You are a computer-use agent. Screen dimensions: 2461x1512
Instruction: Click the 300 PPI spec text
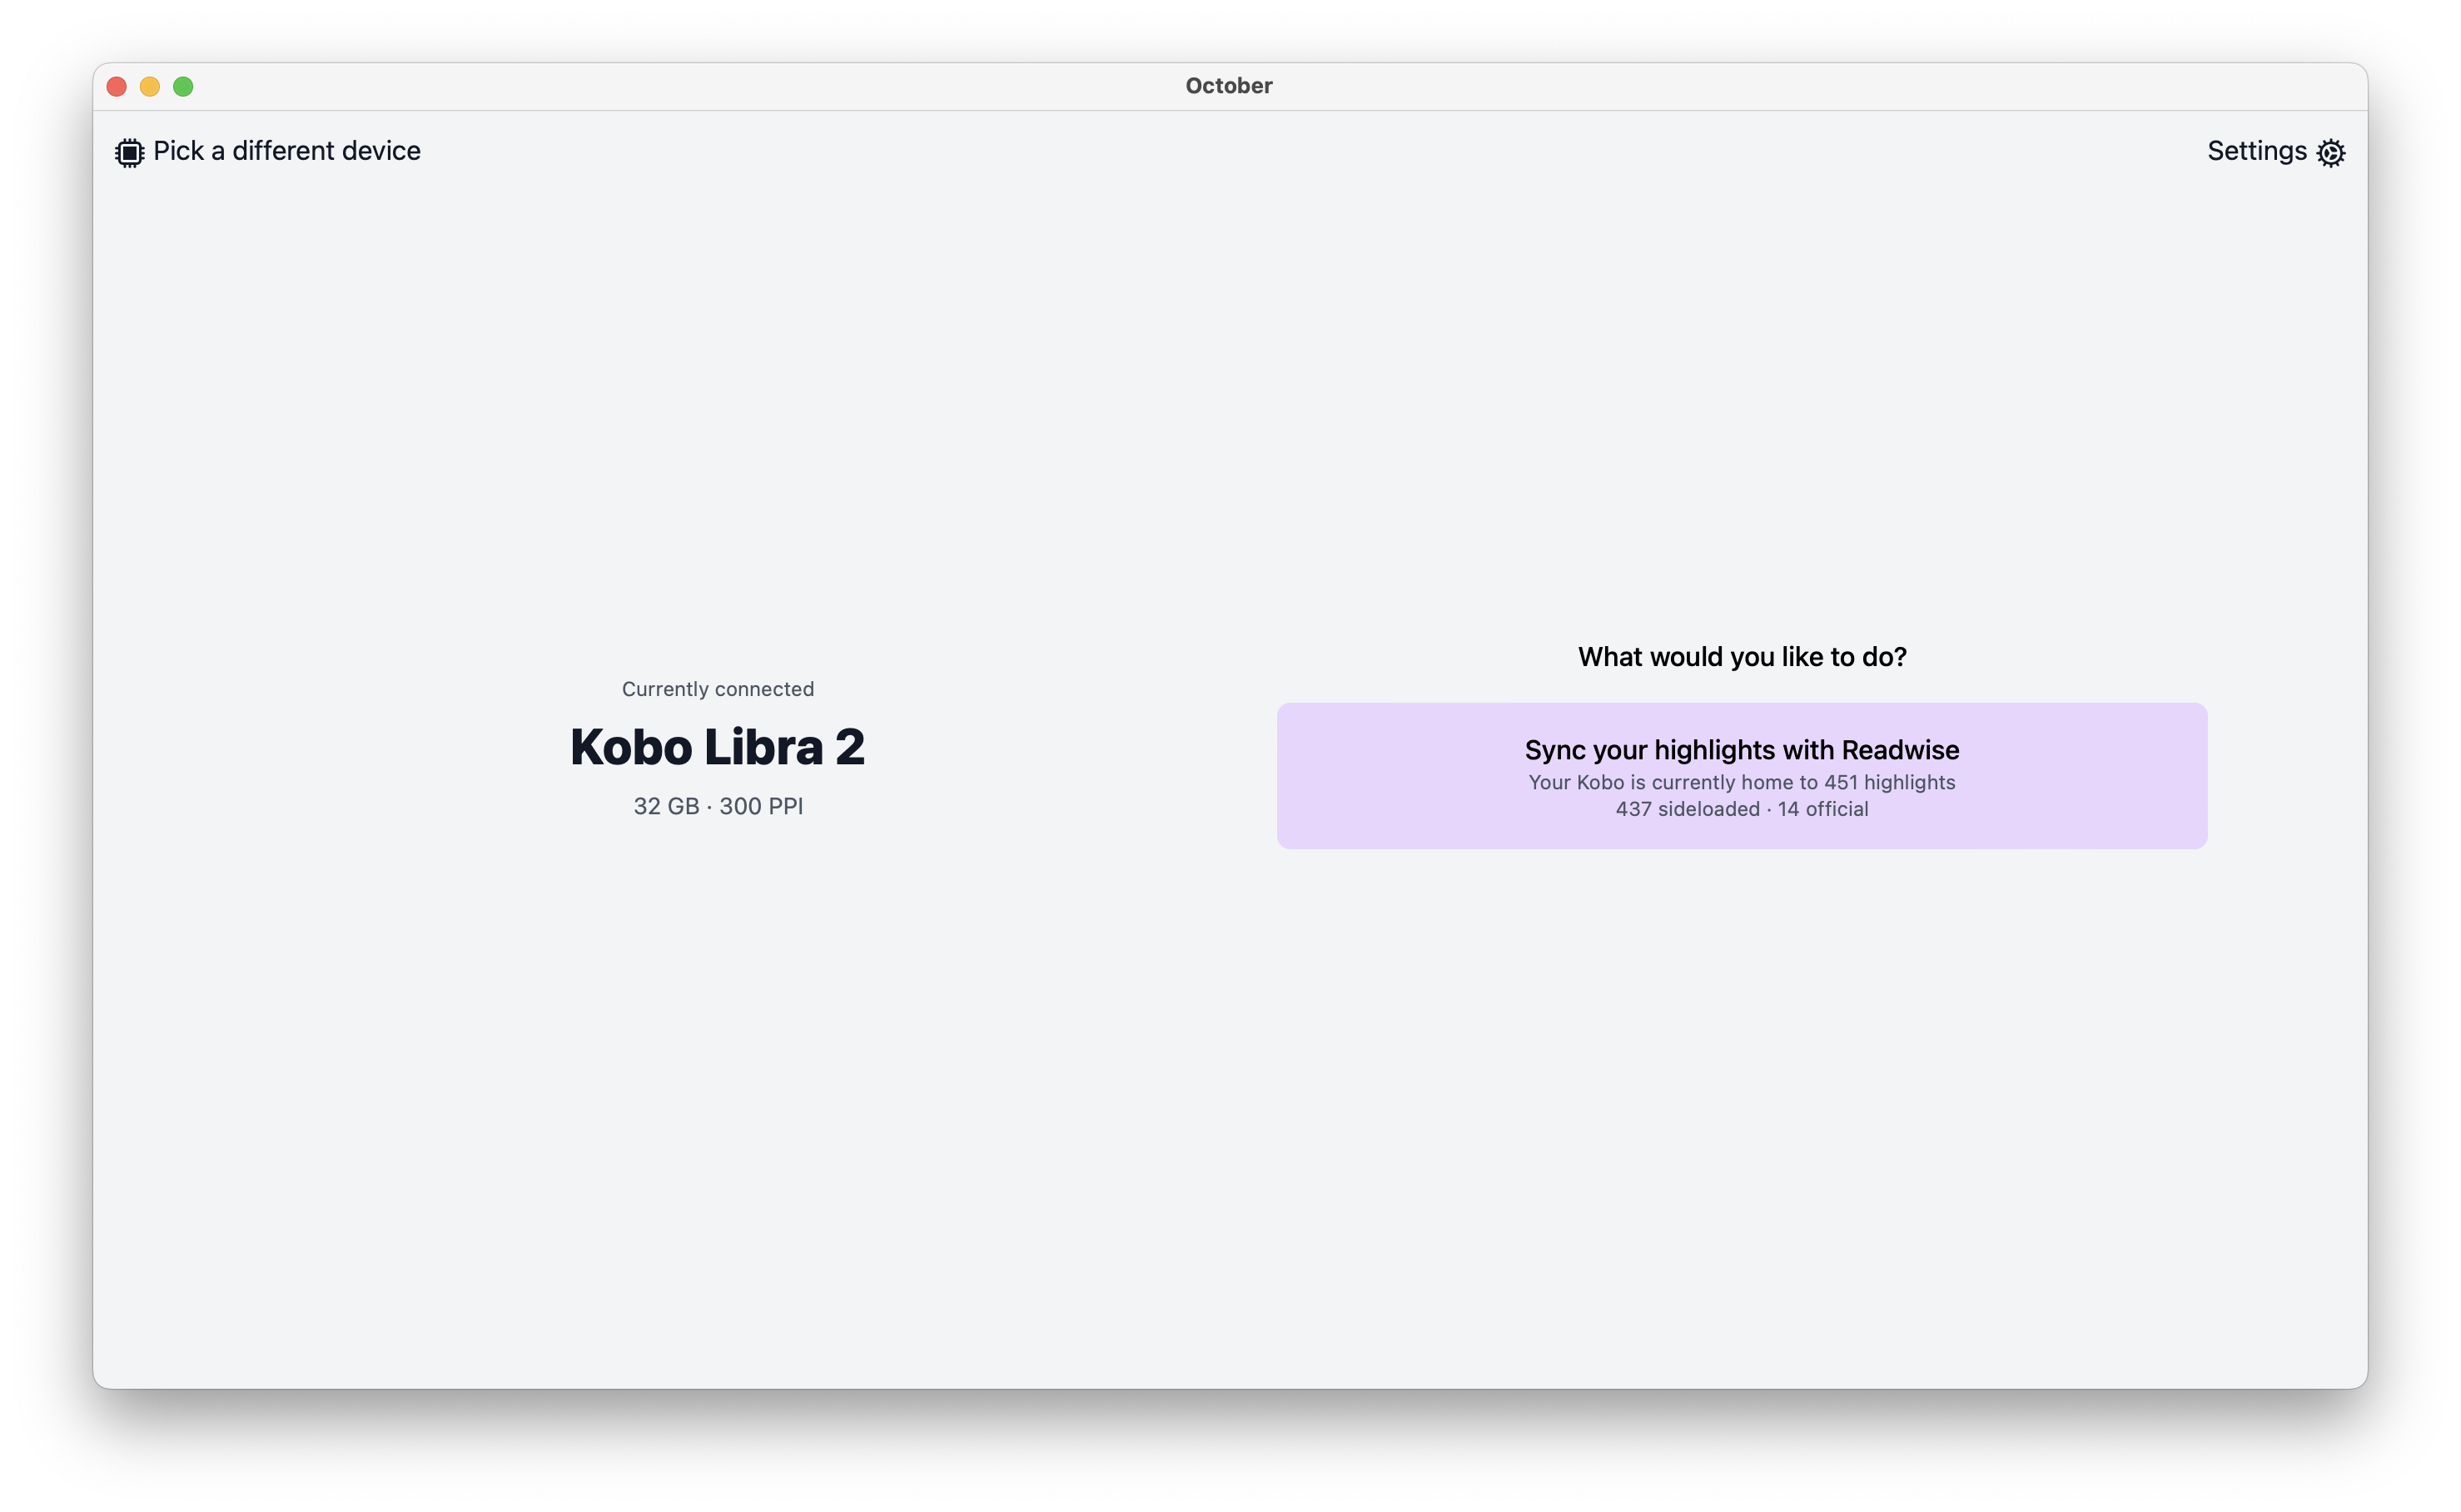[761, 806]
